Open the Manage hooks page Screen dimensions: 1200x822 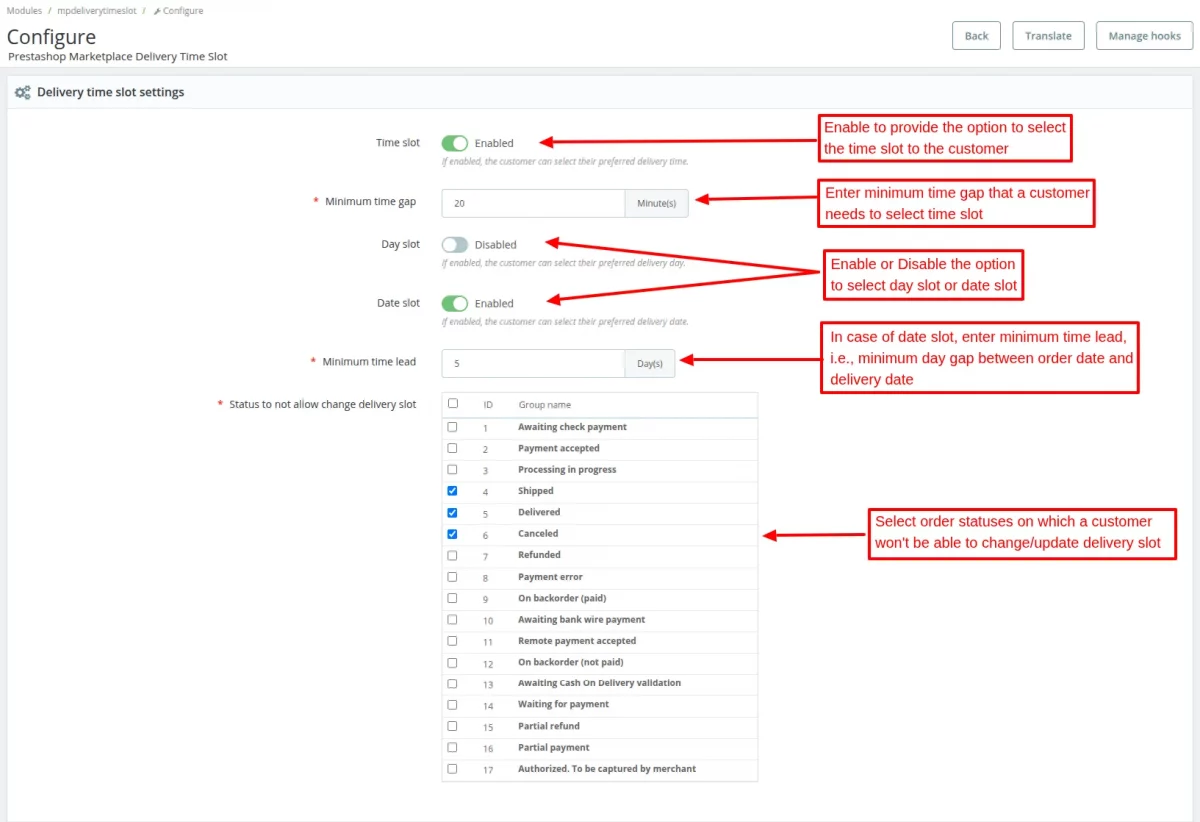pos(1144,35)
